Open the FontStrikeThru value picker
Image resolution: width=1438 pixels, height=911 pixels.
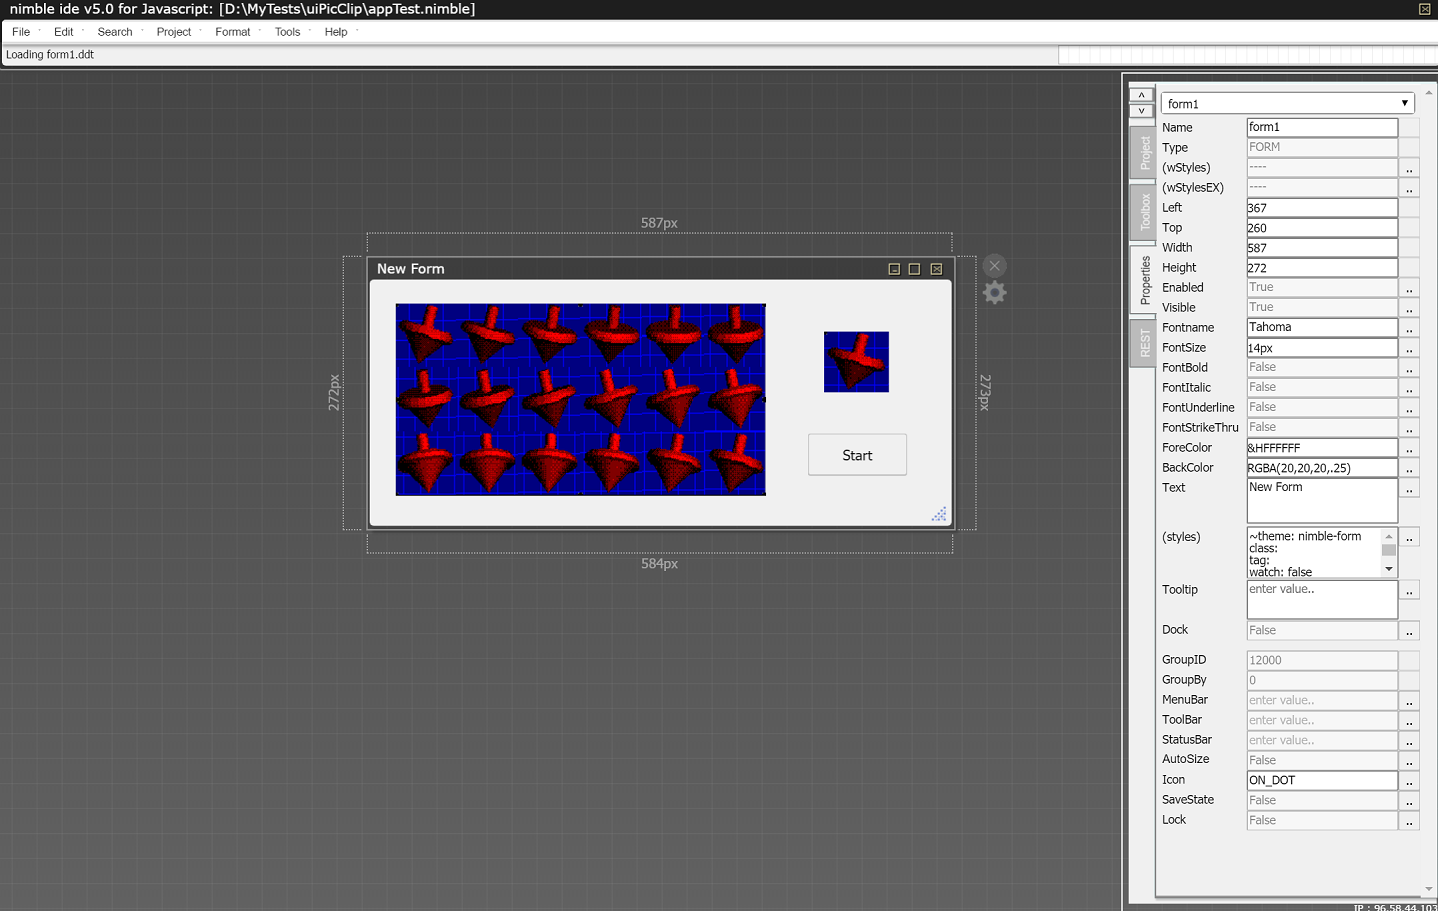1409,428
